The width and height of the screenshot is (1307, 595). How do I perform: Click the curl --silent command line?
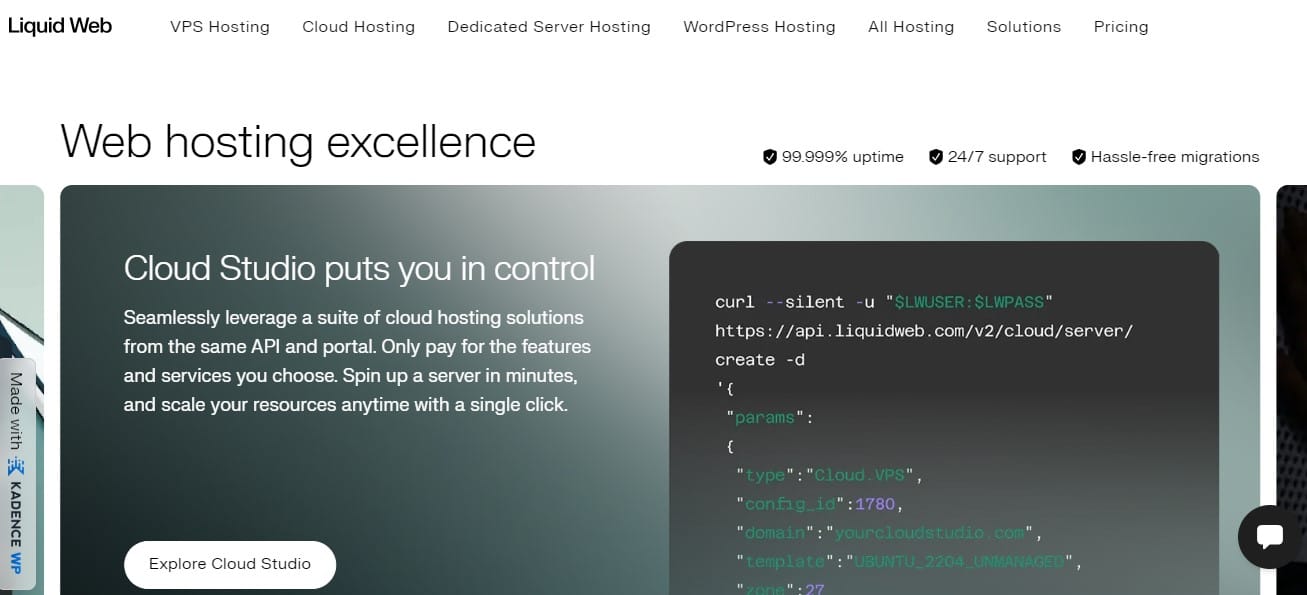point(885,301)
